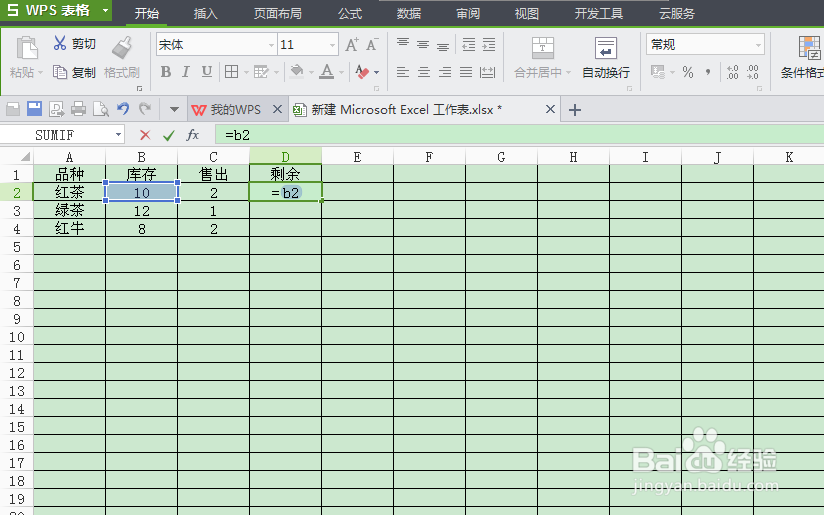The height and width of the screenshot is (515, 824).
Task: Apply cell borders with the border icon
Action: (x=231, y=71)
